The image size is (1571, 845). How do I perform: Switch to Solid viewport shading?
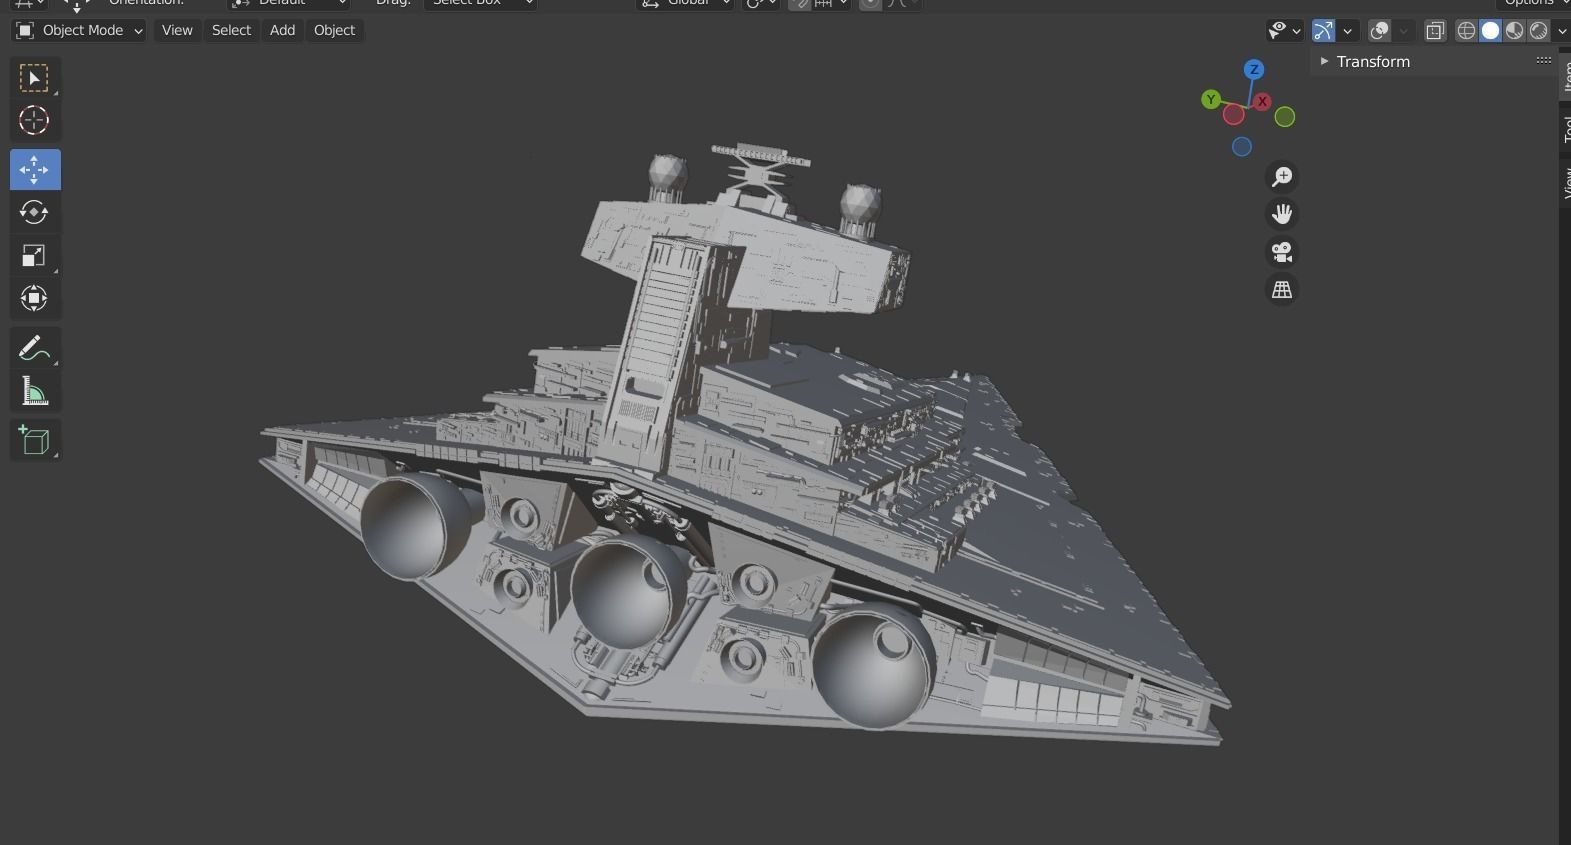click(x=1490, y=31)
